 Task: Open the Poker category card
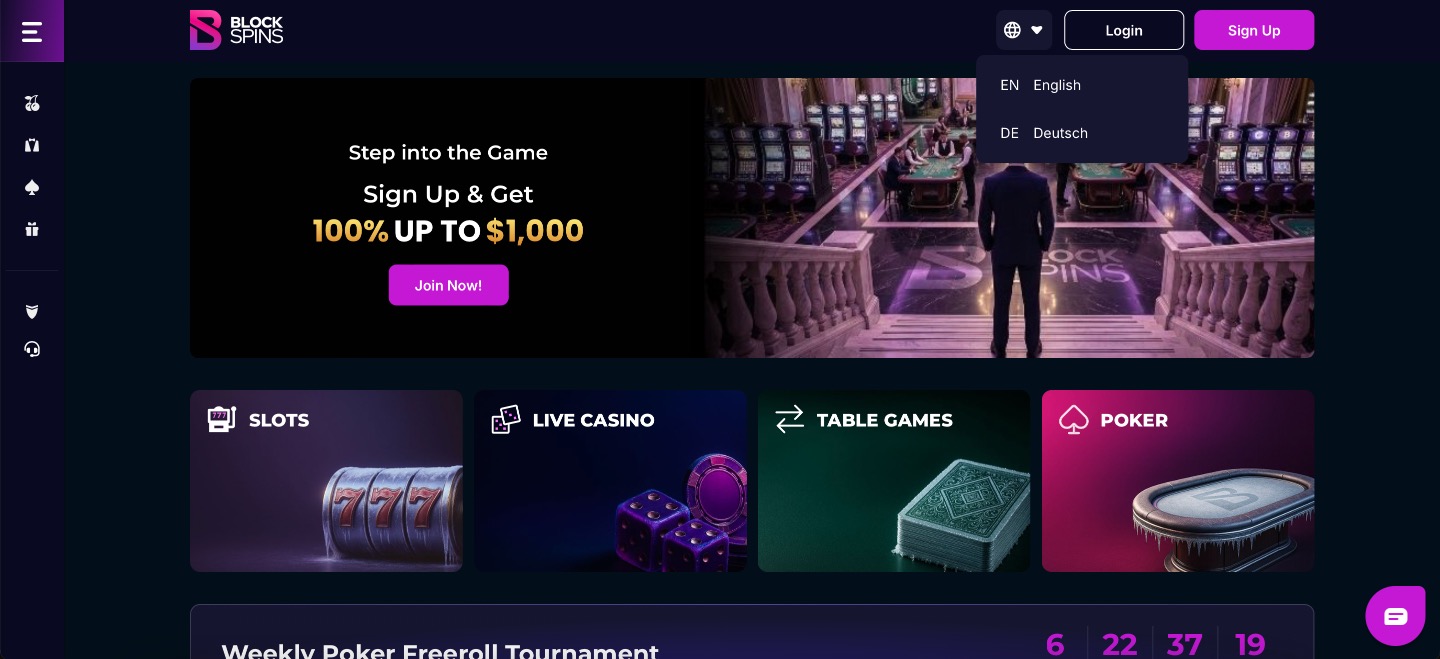tap(1178, 481)
